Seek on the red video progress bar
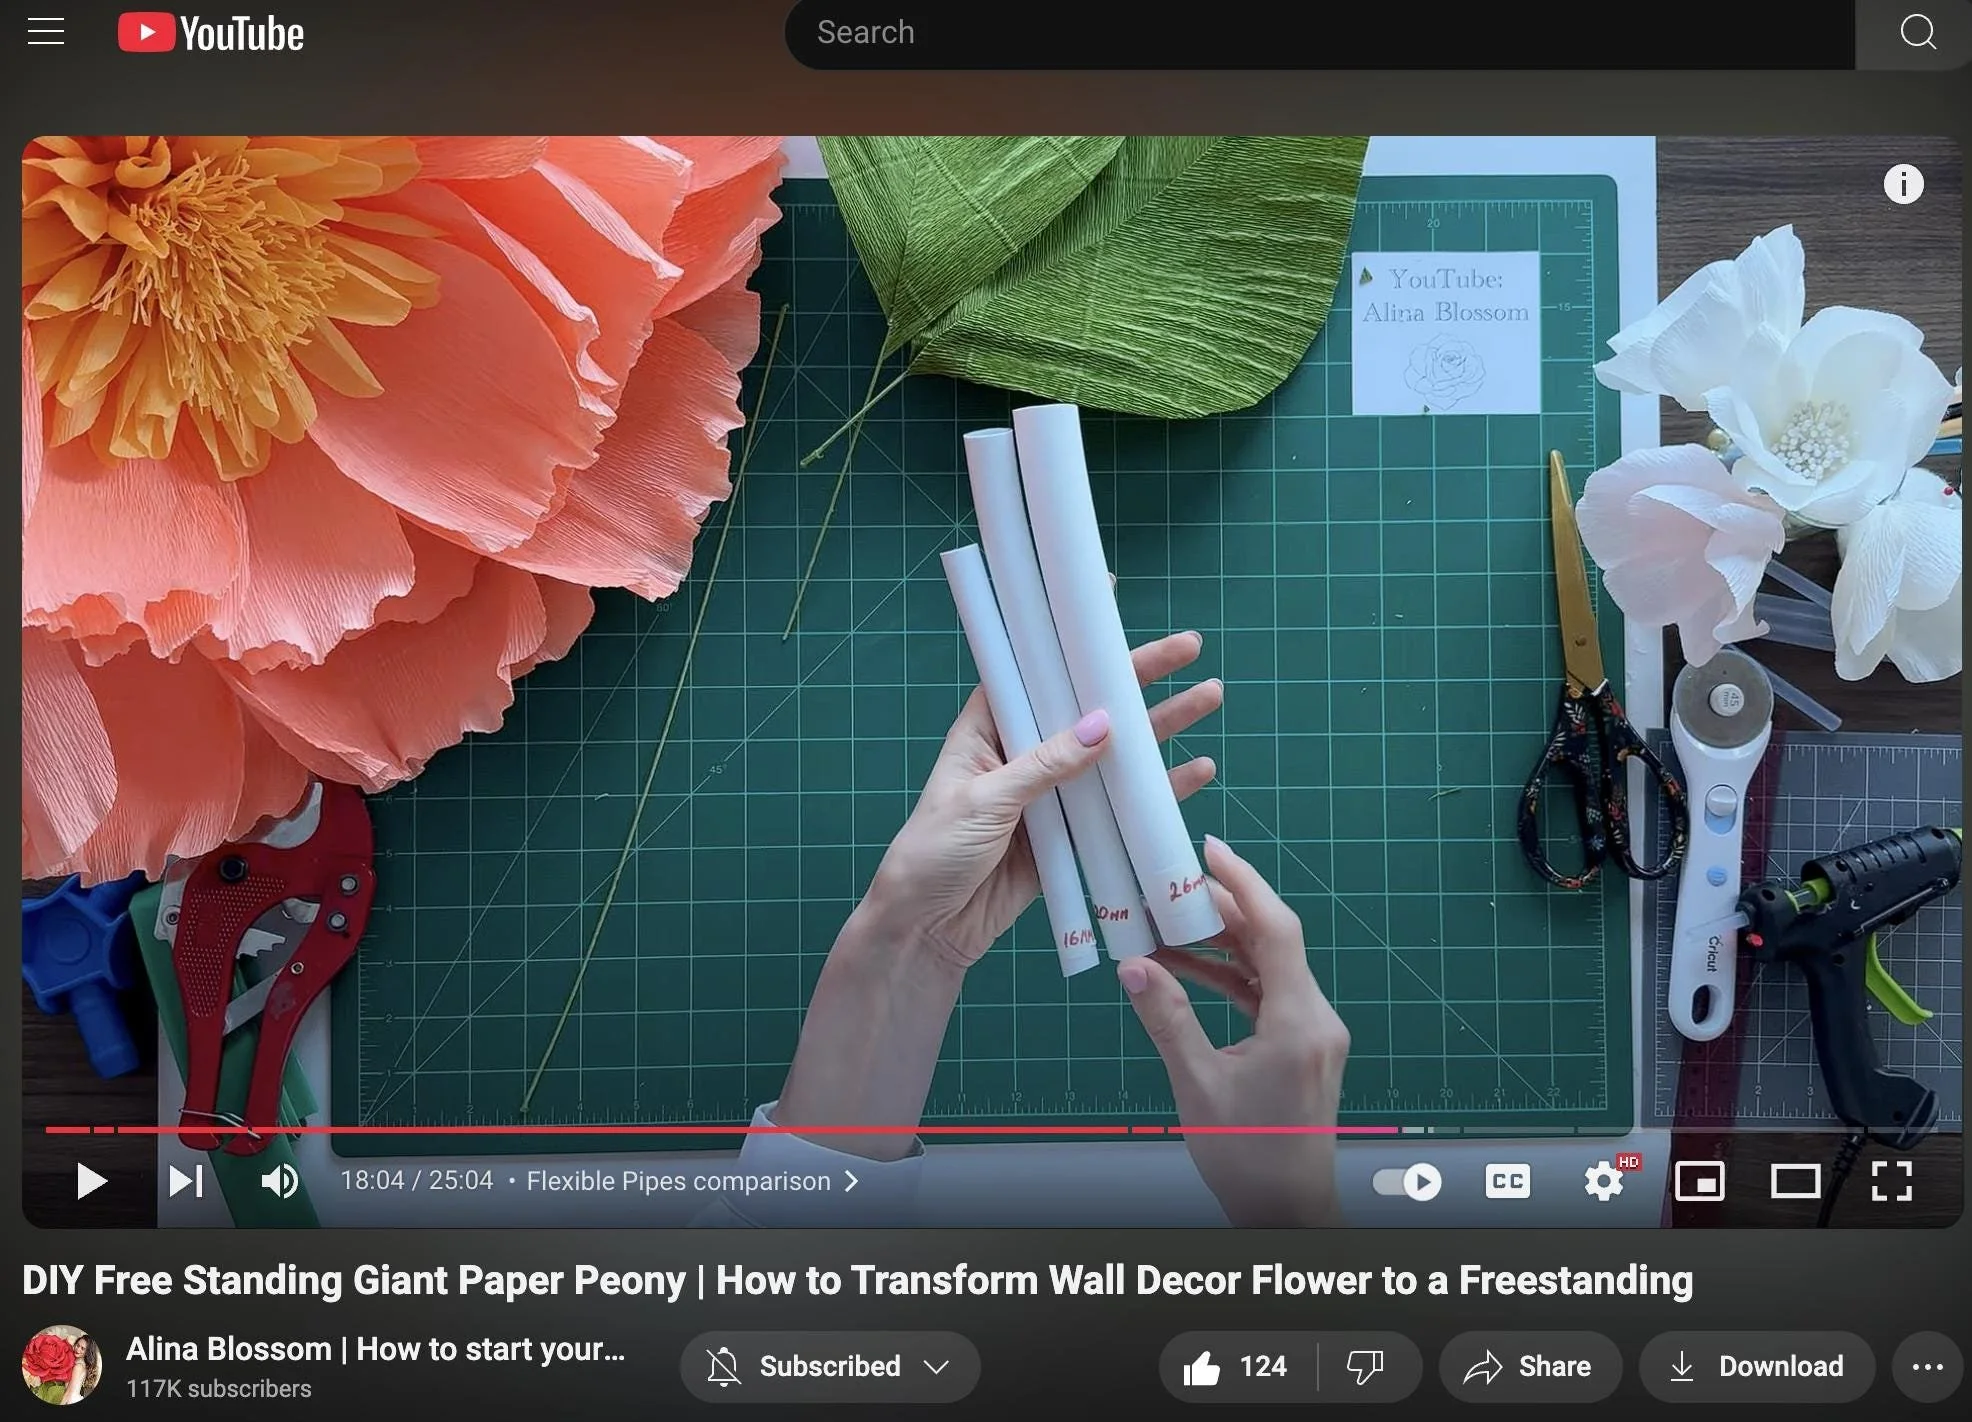The image size is (1972, 1422). tap(700, 1130)
